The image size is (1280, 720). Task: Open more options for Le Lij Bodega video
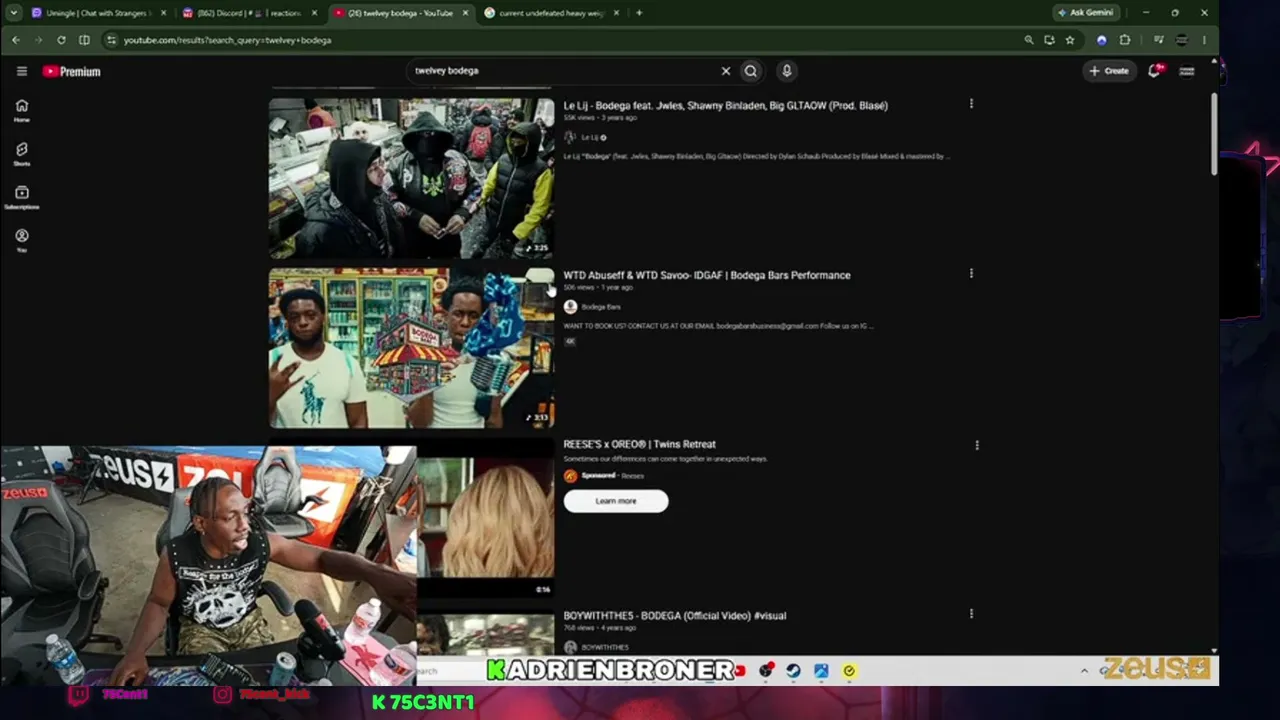tap(971, 103)
